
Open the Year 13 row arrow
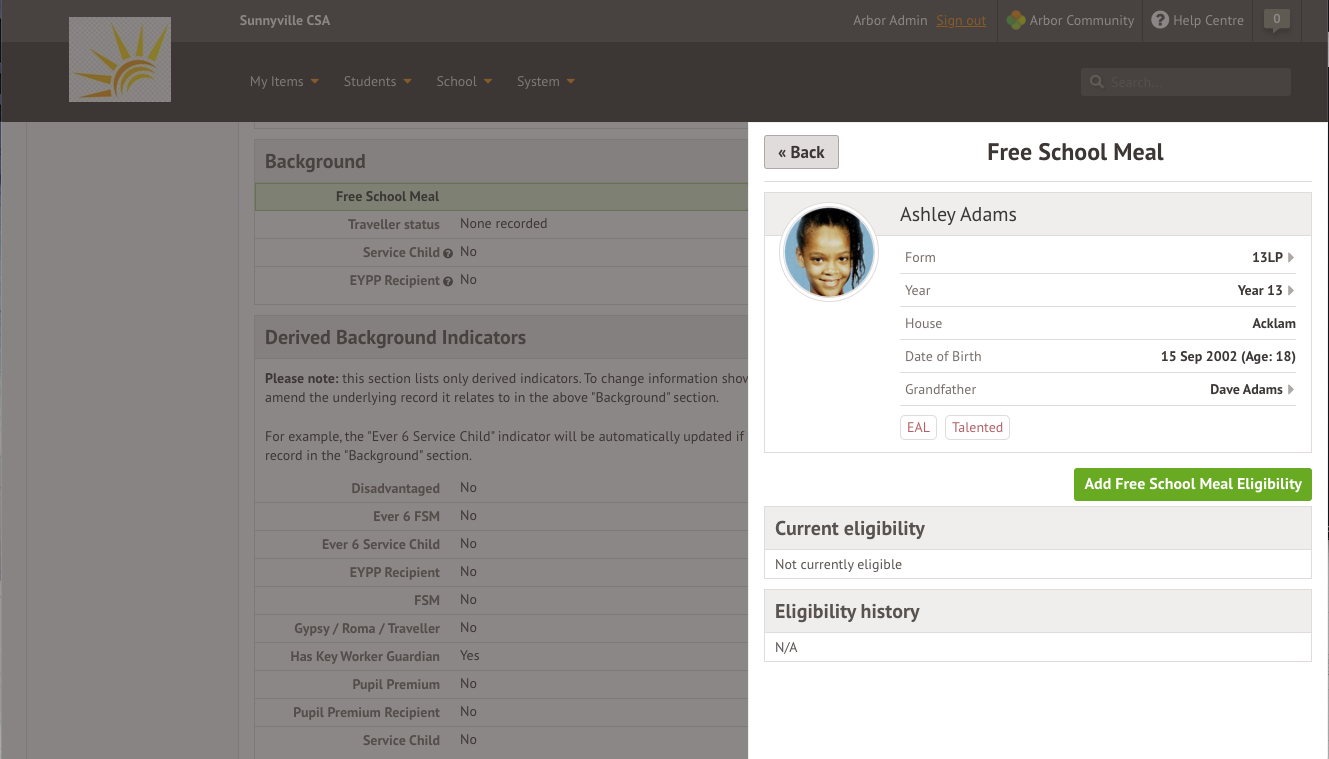[1291, 290]
